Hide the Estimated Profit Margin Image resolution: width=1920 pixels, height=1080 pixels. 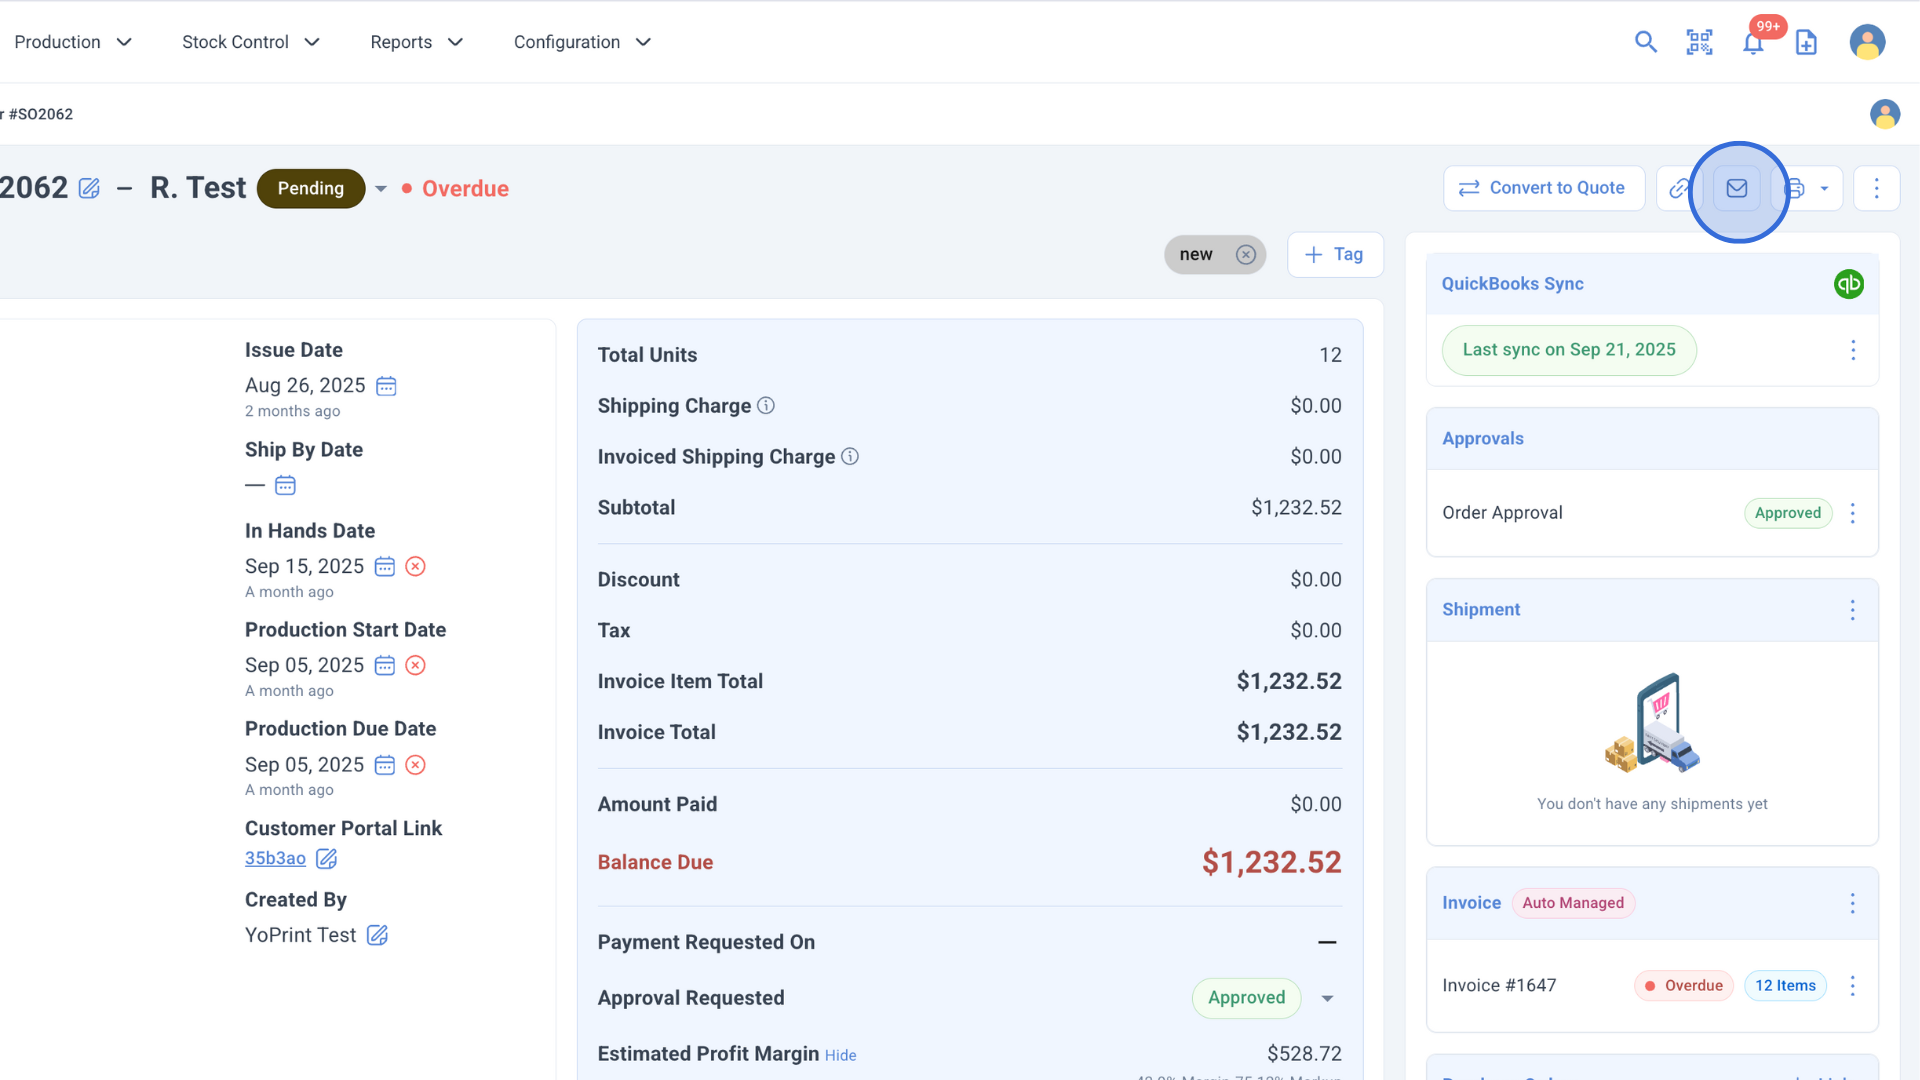click(840, 1056)
